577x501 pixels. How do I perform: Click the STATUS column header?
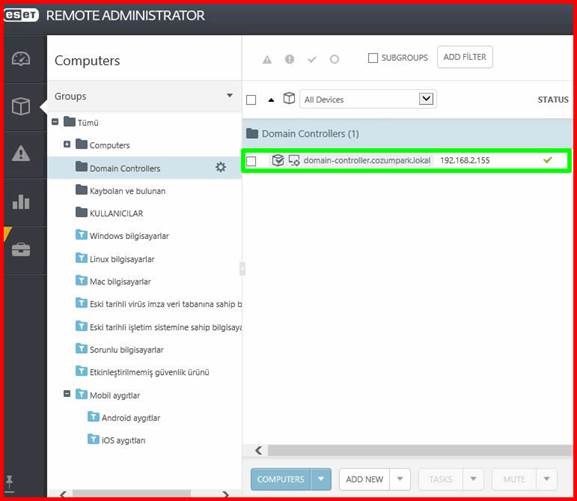click(x=553, y=99)
